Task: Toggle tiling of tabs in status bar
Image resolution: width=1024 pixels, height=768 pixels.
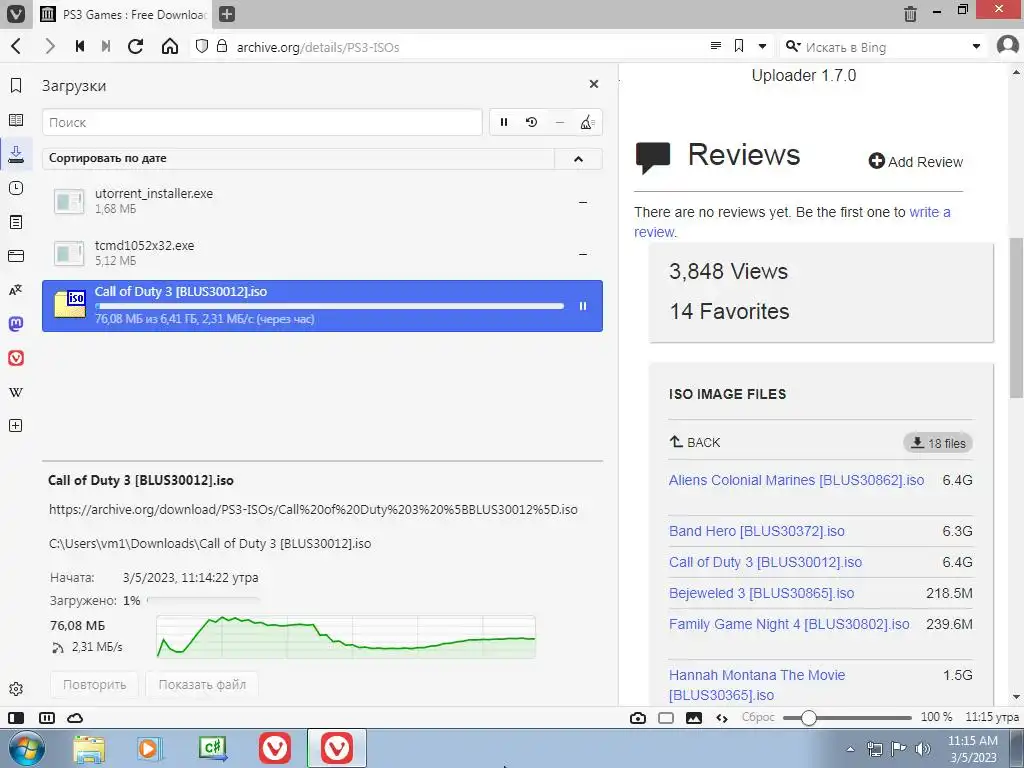Action: tap(46, 718)
